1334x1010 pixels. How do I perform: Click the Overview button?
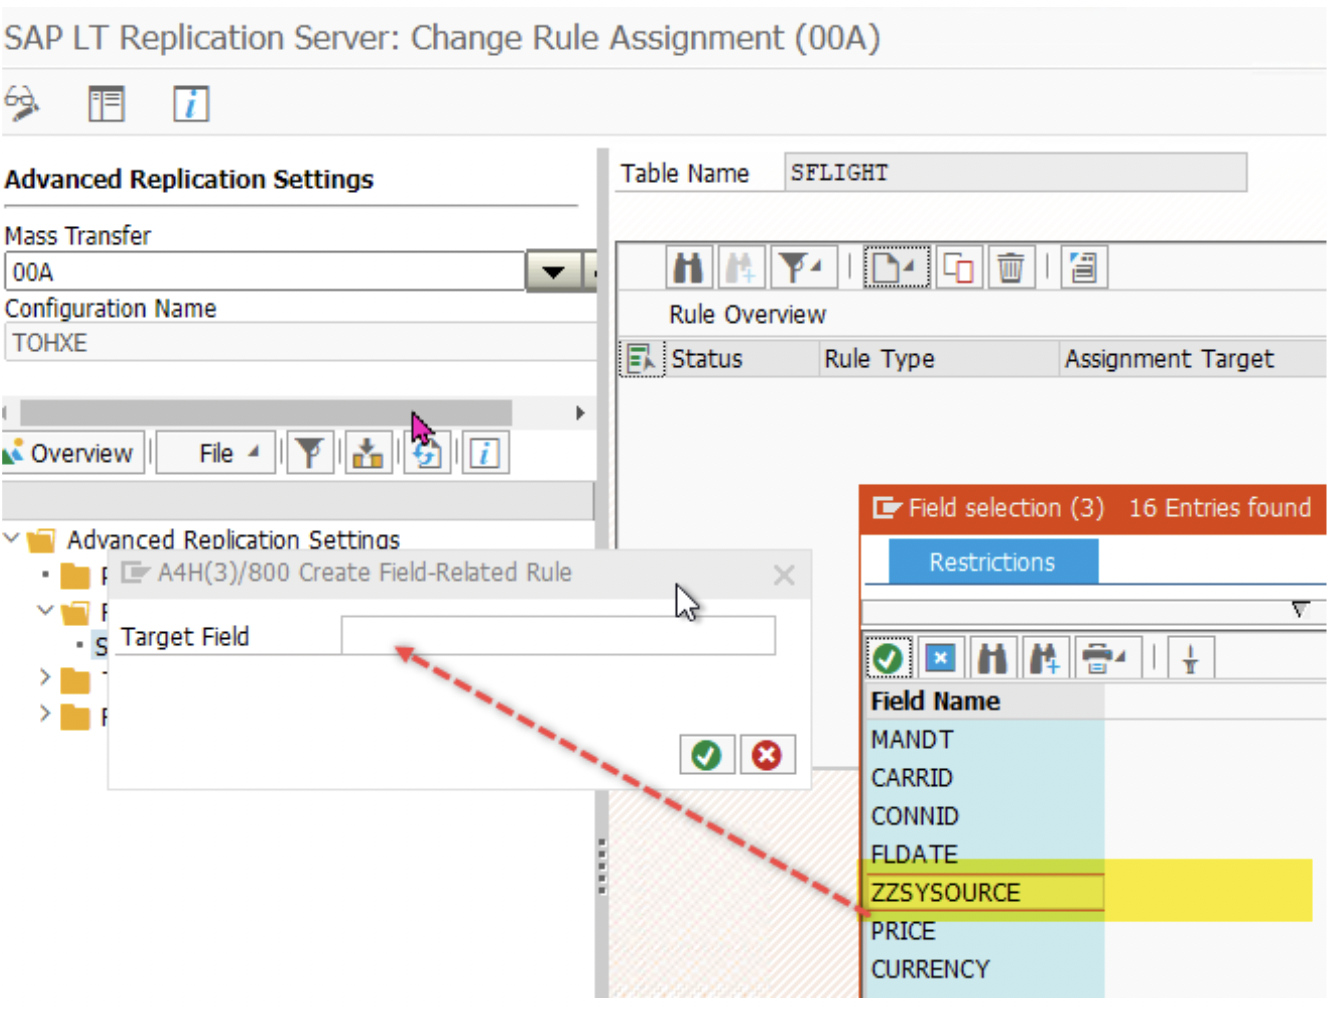[74, 453]
